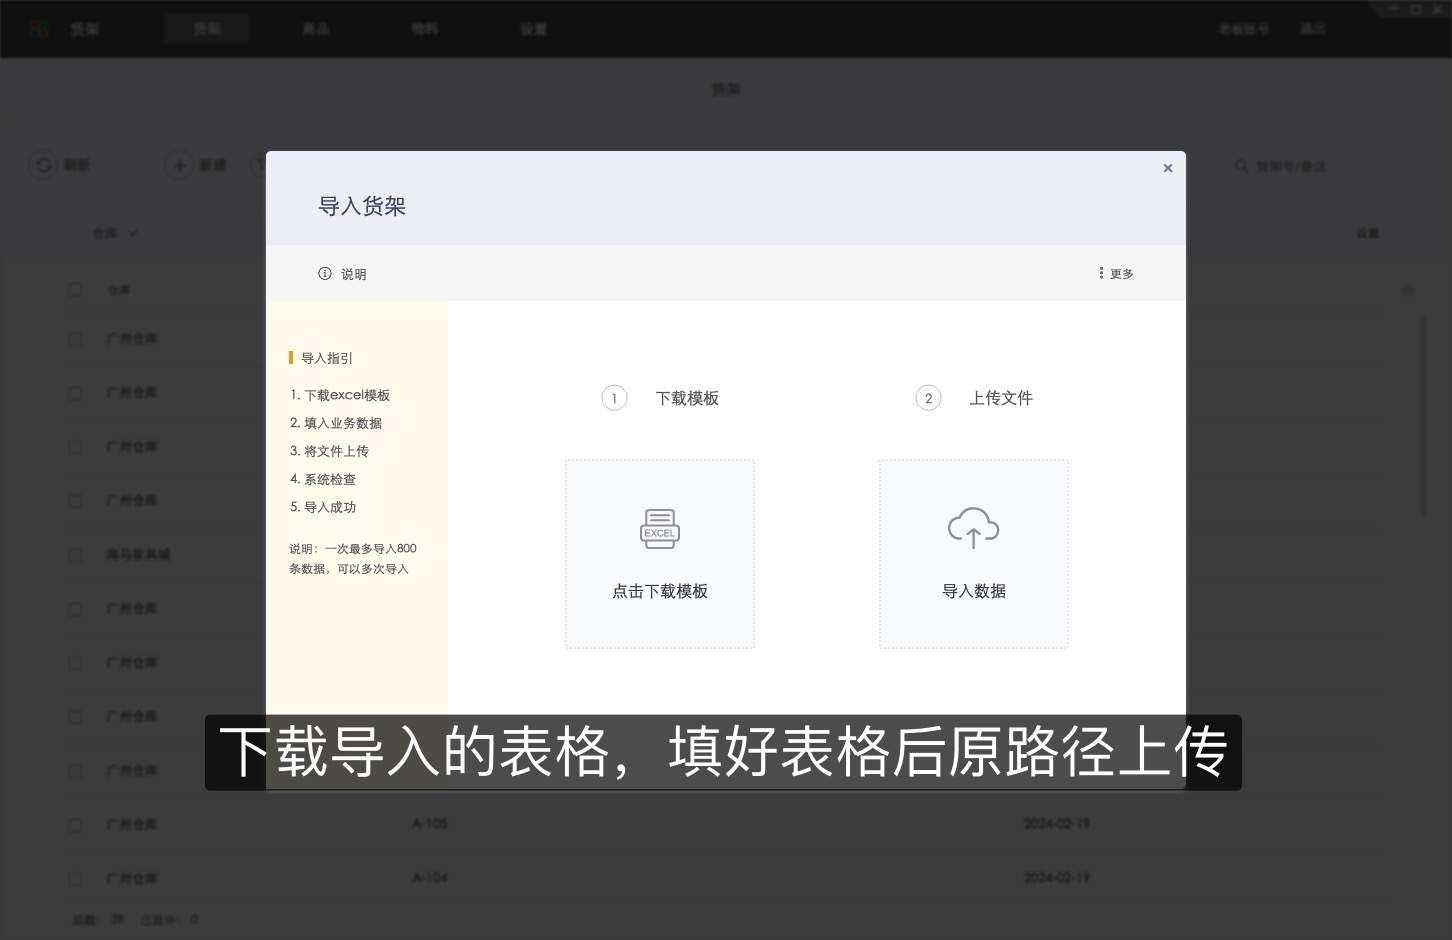Check the box for 海马家具城 row

[76, 554]
